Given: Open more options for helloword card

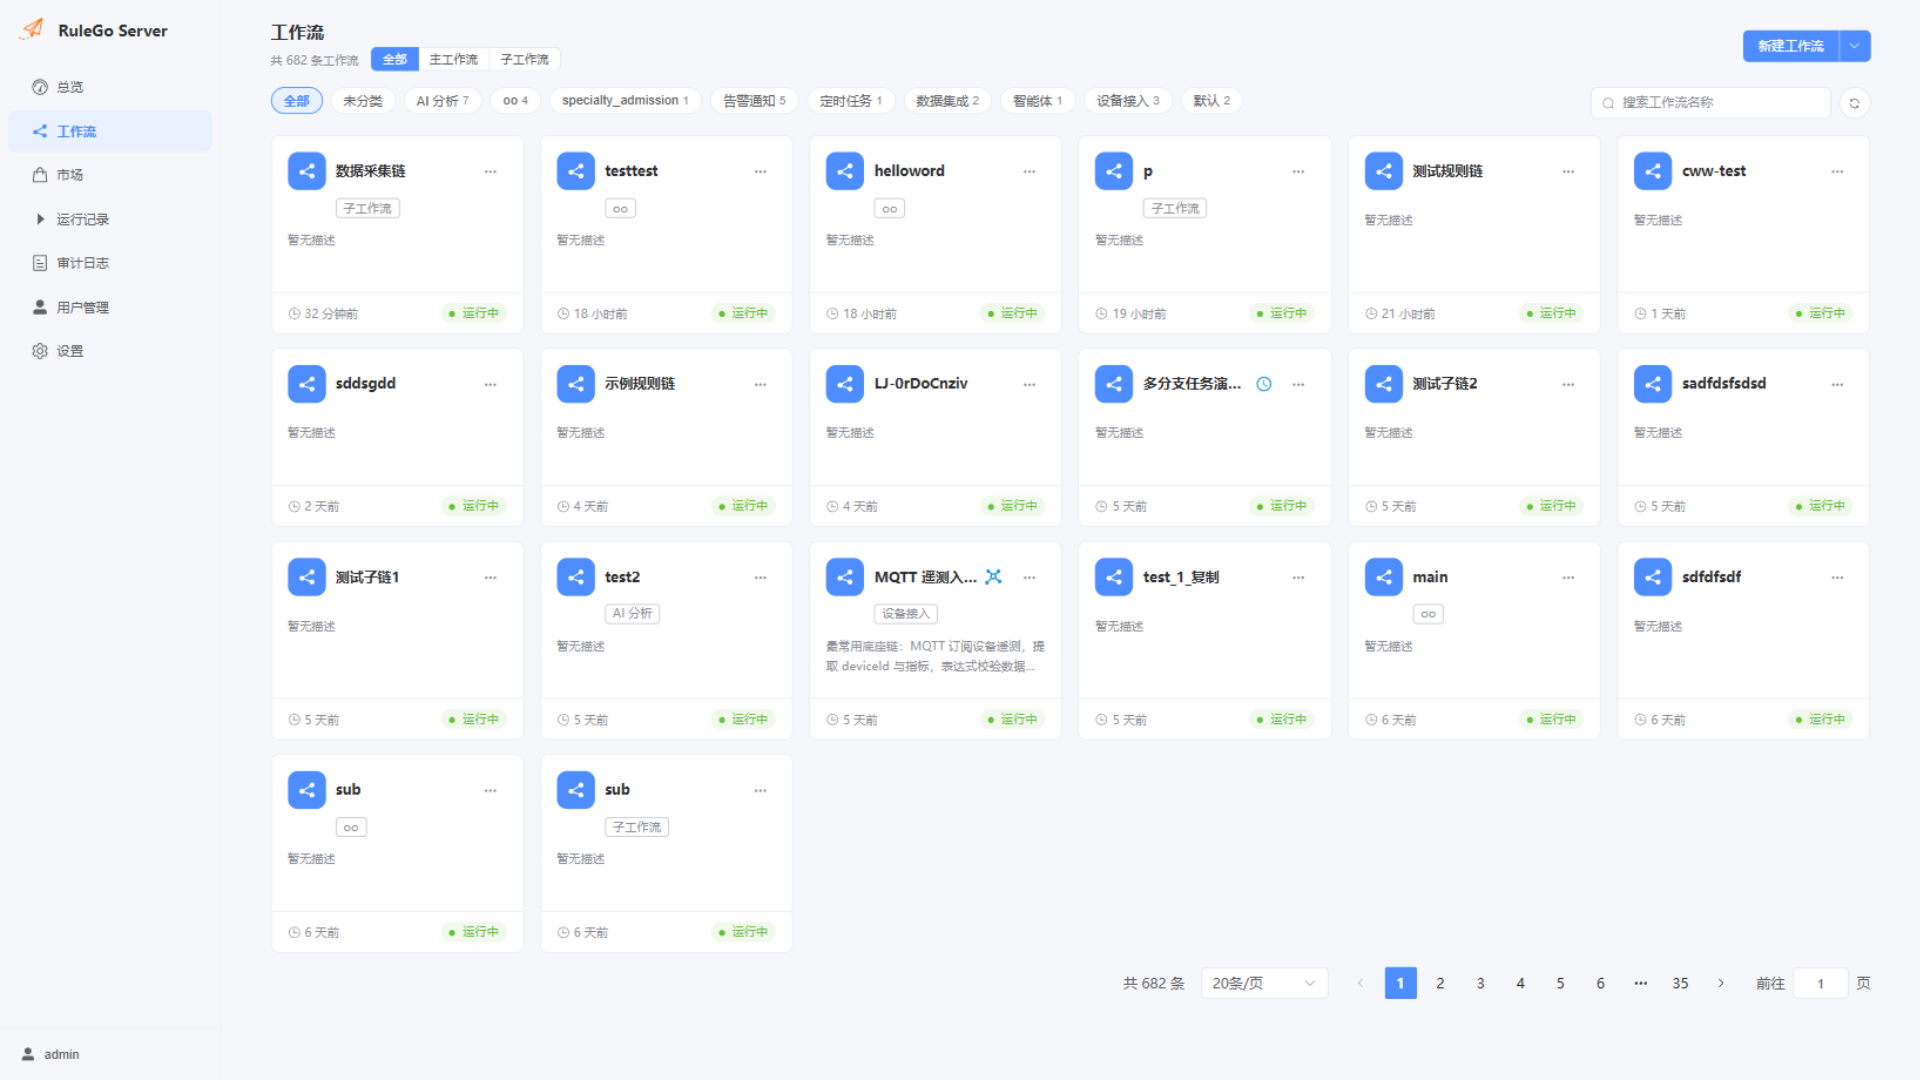Looking at the screenshot, I should (1029, 172).
